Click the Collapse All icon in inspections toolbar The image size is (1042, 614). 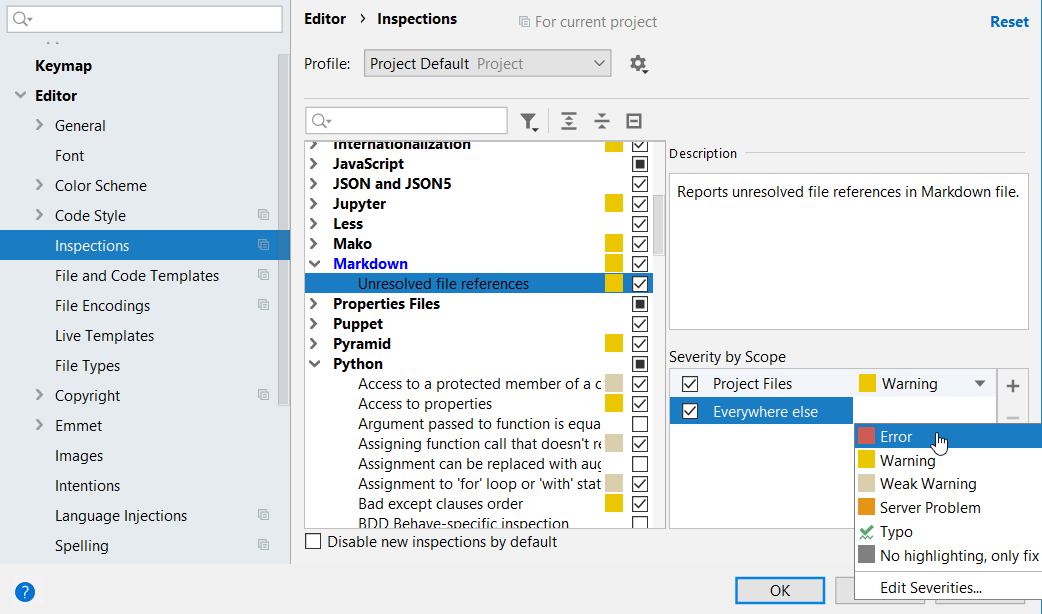tap(601, 121)
